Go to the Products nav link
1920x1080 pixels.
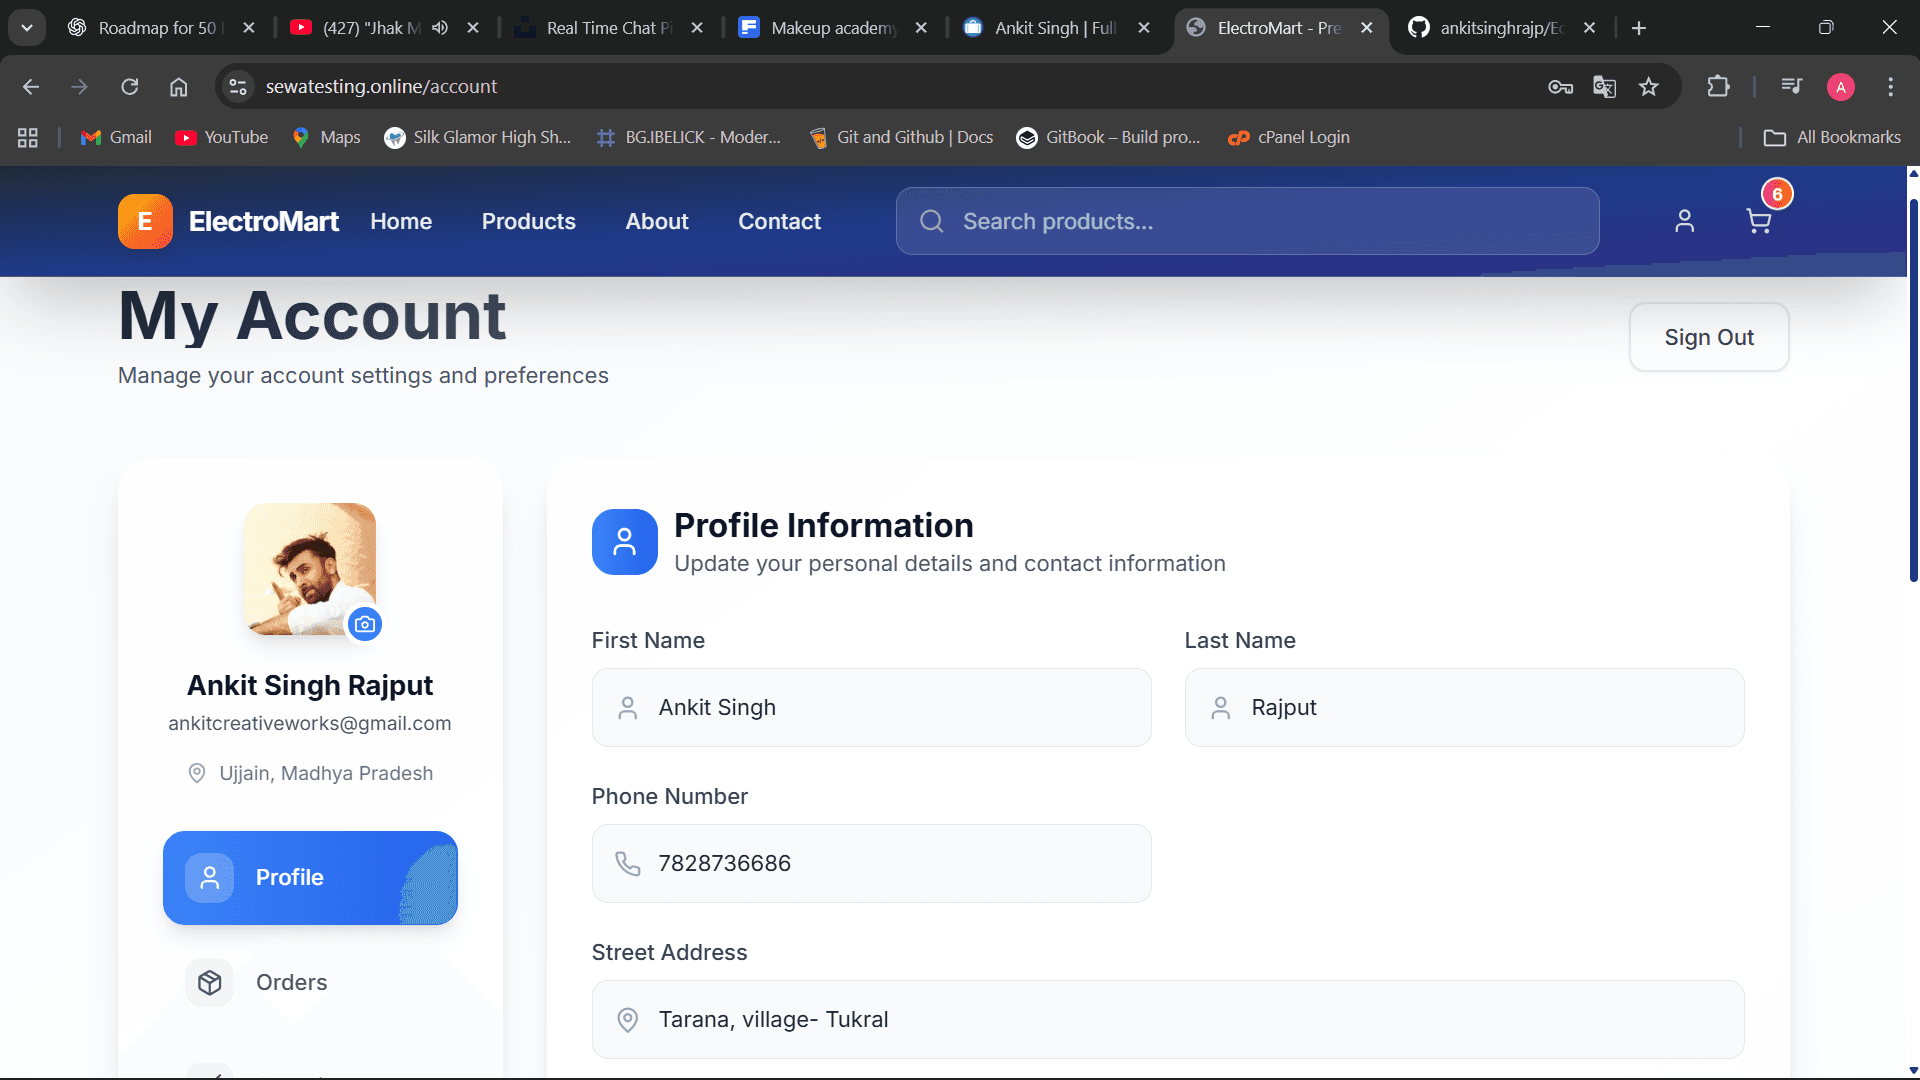click(x=528, y=221)
